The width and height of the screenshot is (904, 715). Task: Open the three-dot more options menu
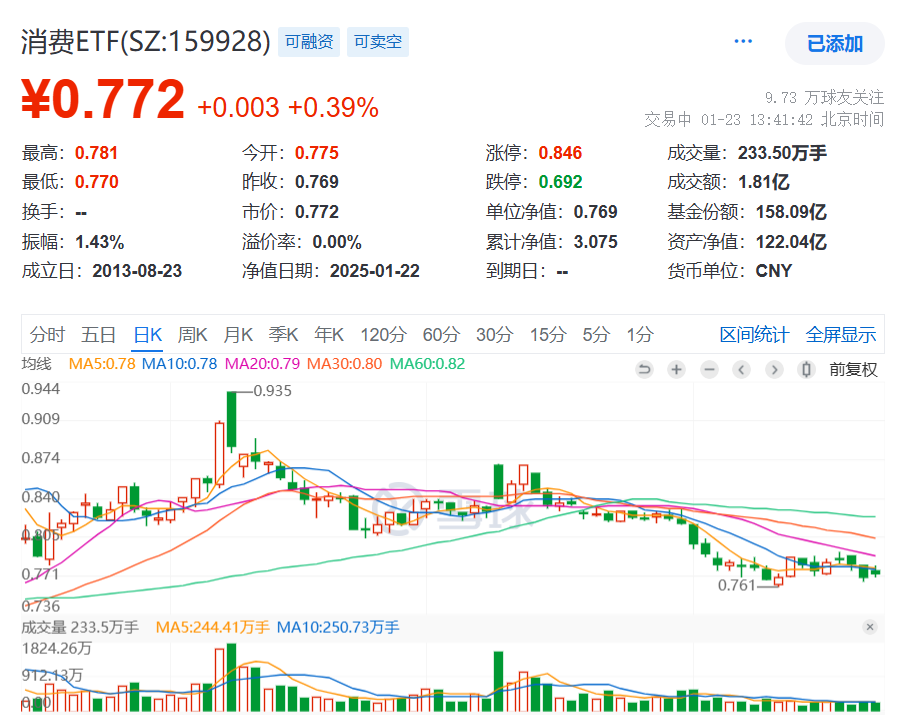pos(743,42)
